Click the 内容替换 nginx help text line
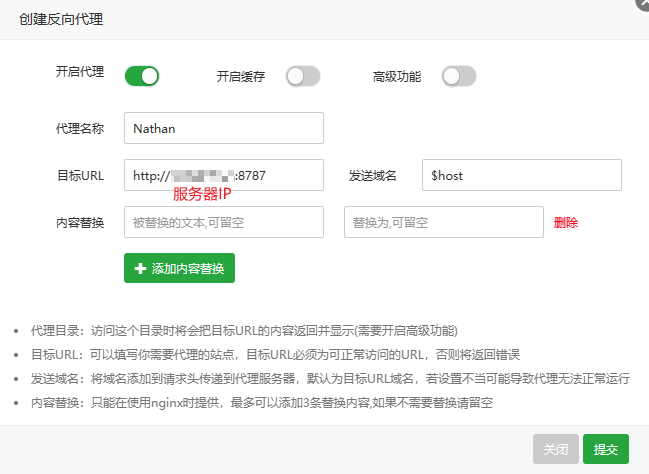 point(262,402)
